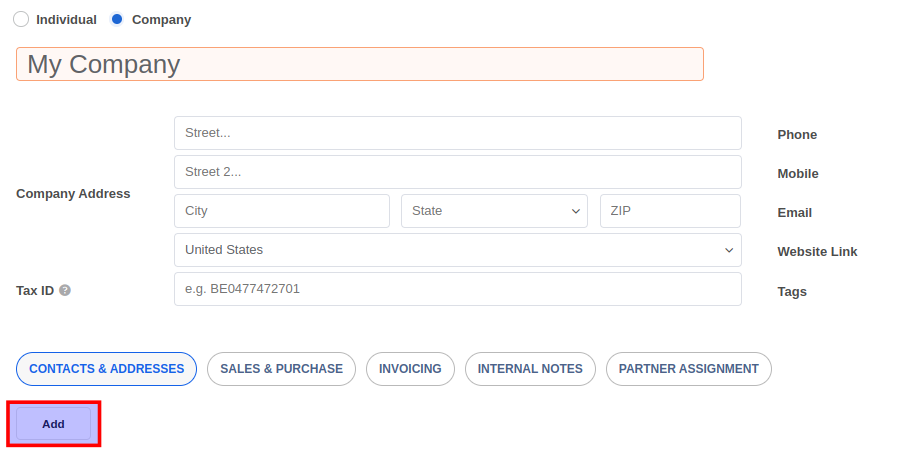Select the City input field
Image resolution: width=910 pixels, height=474 pixels.
pyautogui.click(x=281, y=211)
